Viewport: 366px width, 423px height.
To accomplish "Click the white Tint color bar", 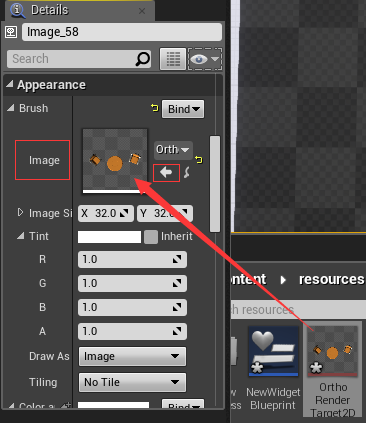I will pyautogui.click(x=109, y=237).
